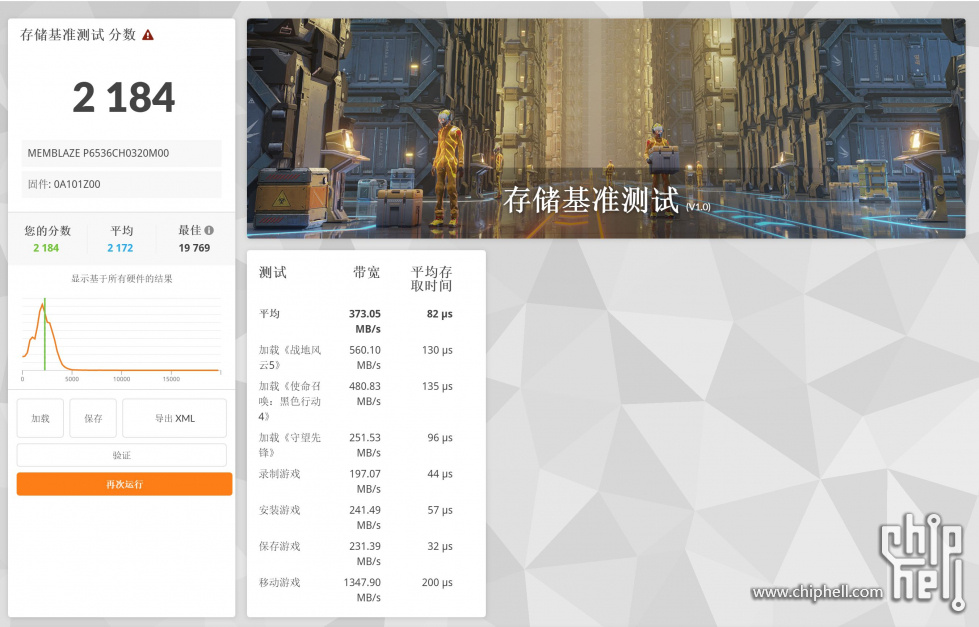Click device name MEMBLAZE P6536CH0320M00
The width and height of the screenshot is (979, 627).
pyautogui.click(x=122, y=153)
